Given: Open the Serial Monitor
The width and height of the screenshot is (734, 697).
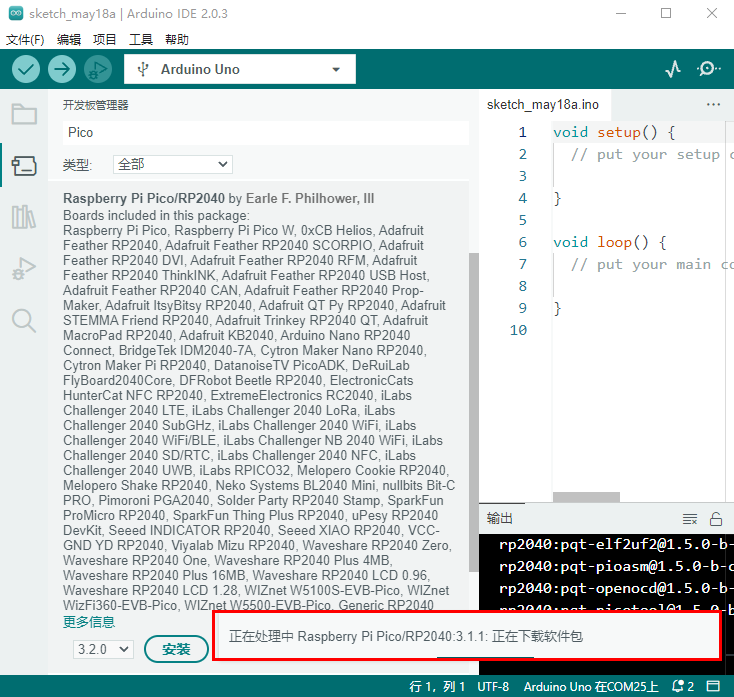Looking at the screenshot, I should click(708, 69).
